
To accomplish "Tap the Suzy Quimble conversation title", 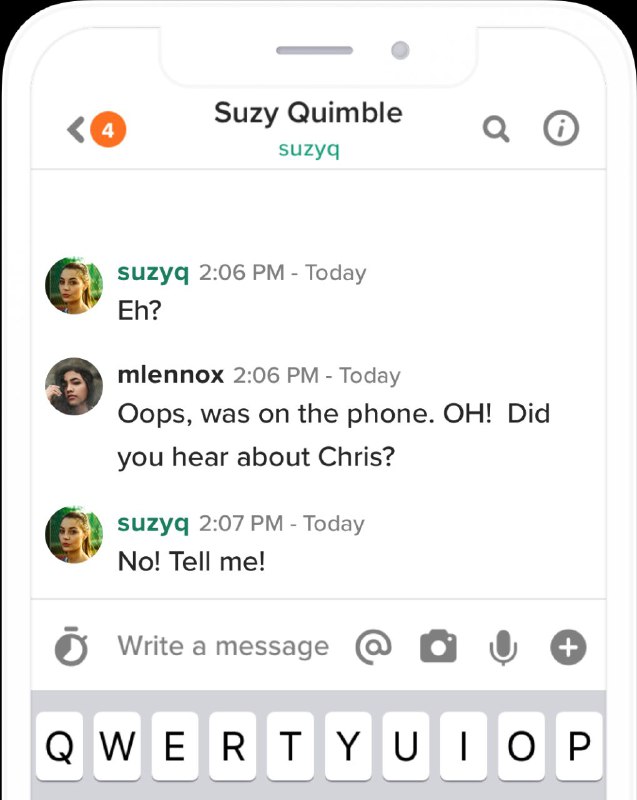I will (308, 113).
